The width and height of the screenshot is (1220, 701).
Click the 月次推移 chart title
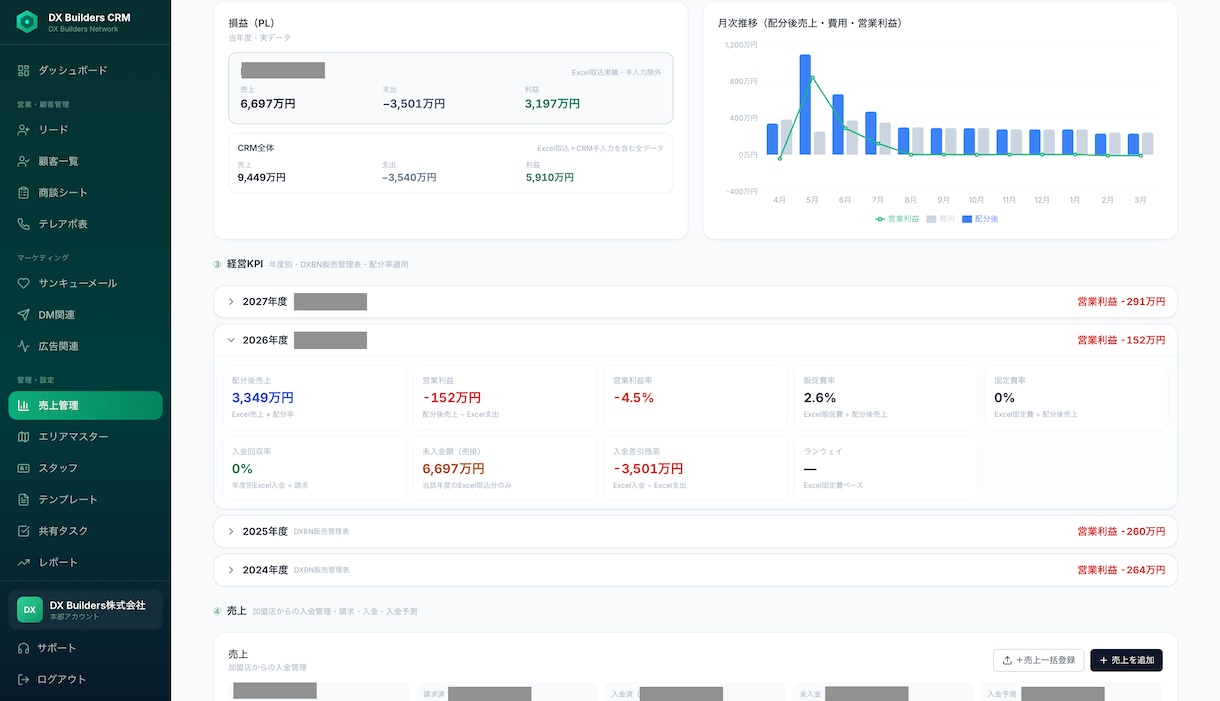[810, 22]
